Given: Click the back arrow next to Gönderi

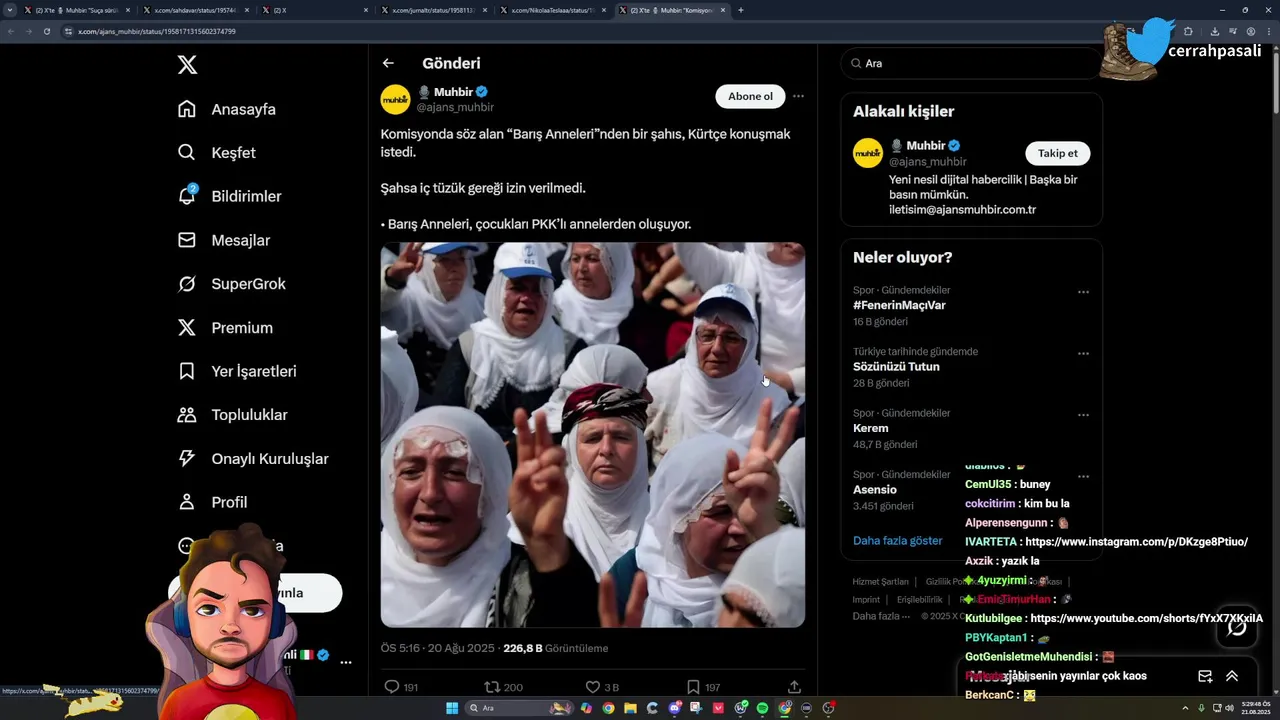Looking at the screenshot, I should click(388, 63).
